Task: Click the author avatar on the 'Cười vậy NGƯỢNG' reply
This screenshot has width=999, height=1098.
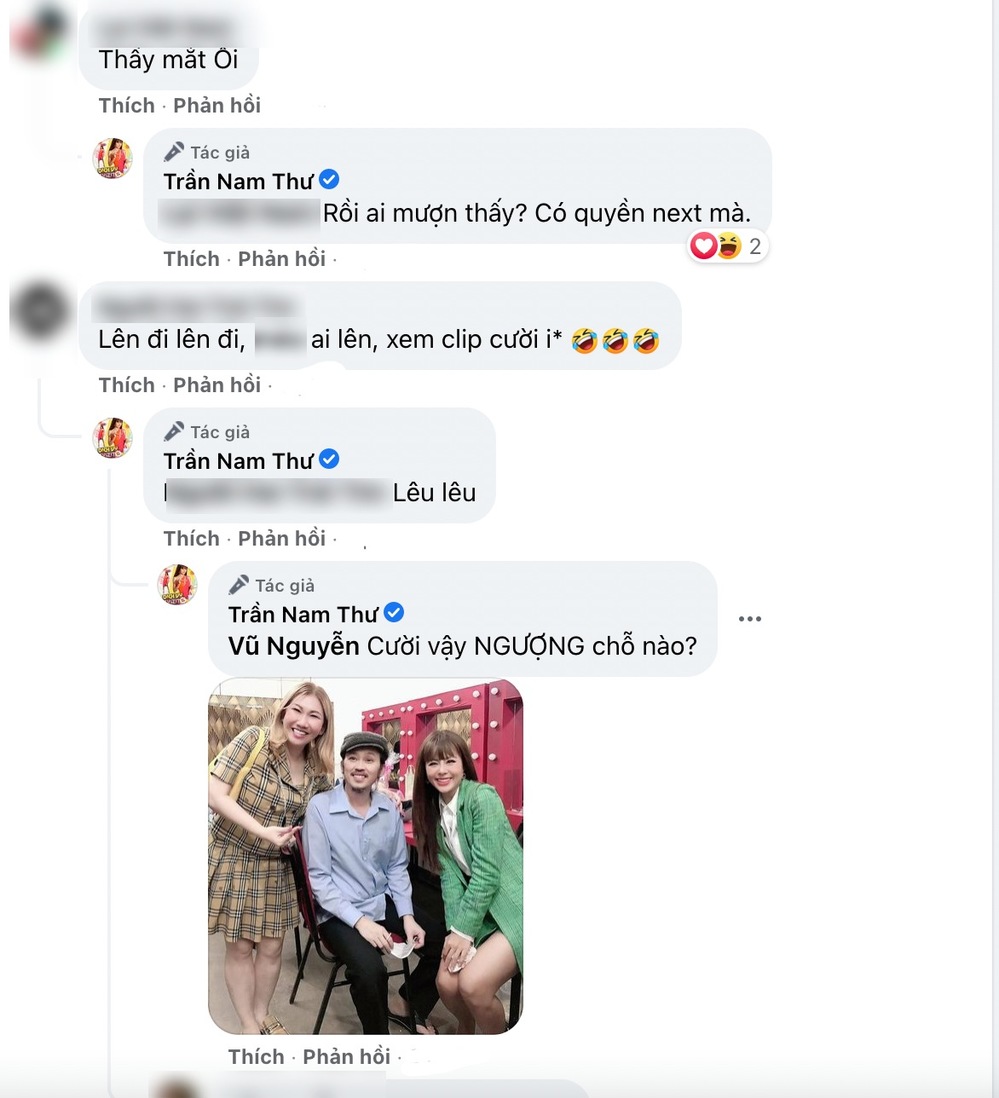Action: (x=178, y=584)
